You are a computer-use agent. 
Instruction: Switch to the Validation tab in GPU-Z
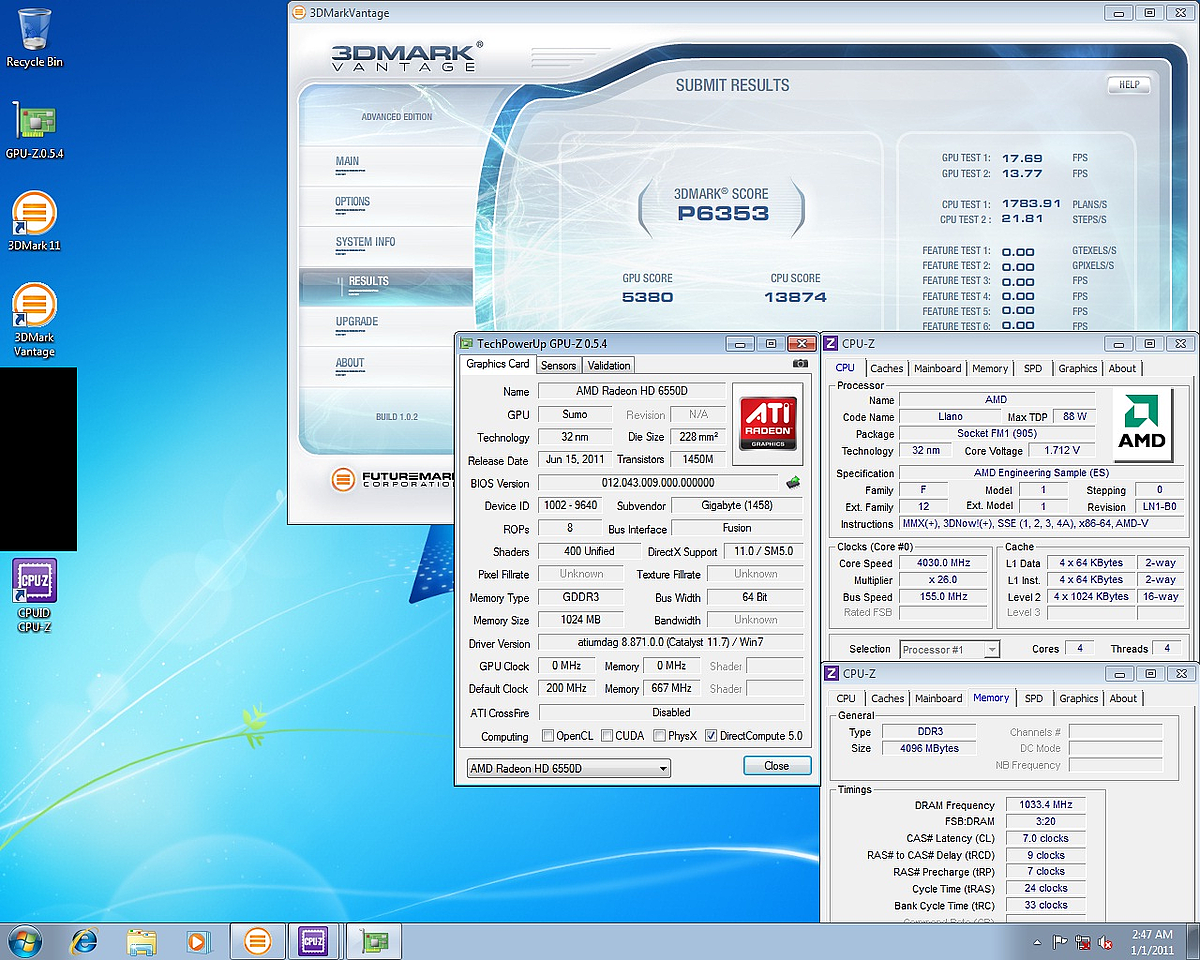609,365
